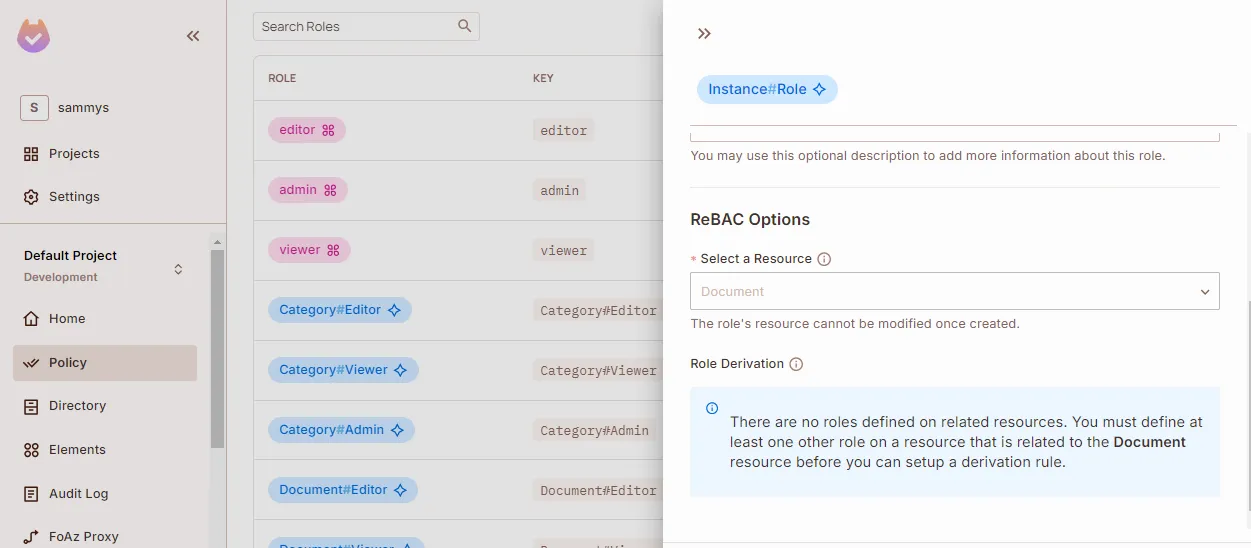Viewport: 1251px width, 548px height.
Task: Select the admin role badge
Action: point(307,190)
